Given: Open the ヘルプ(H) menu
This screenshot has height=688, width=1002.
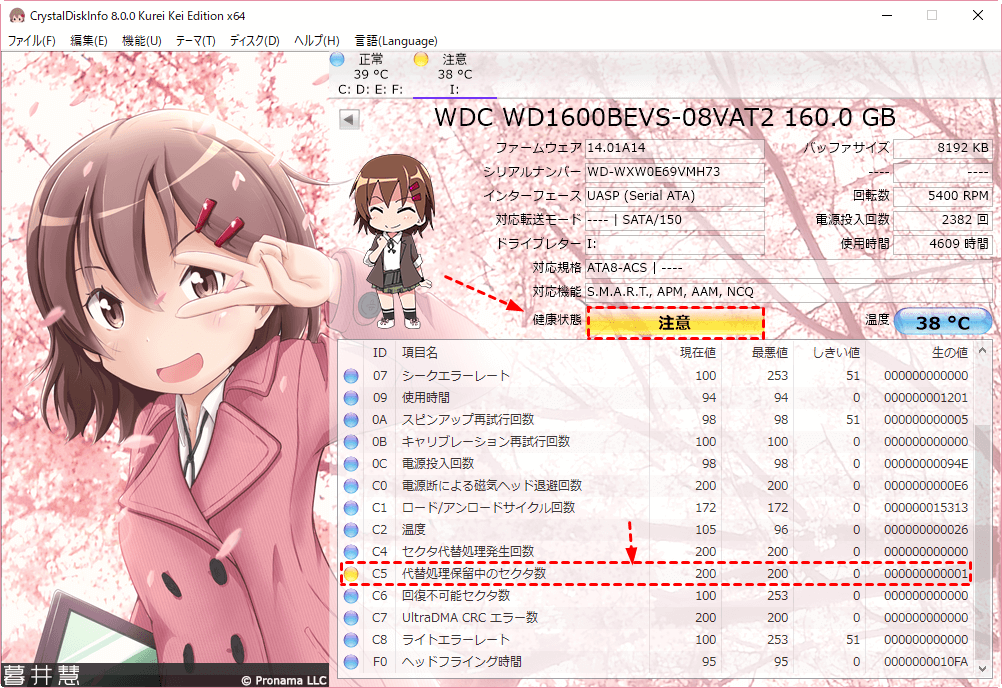Looking at the screenshot, I should [x=316, y=41].
